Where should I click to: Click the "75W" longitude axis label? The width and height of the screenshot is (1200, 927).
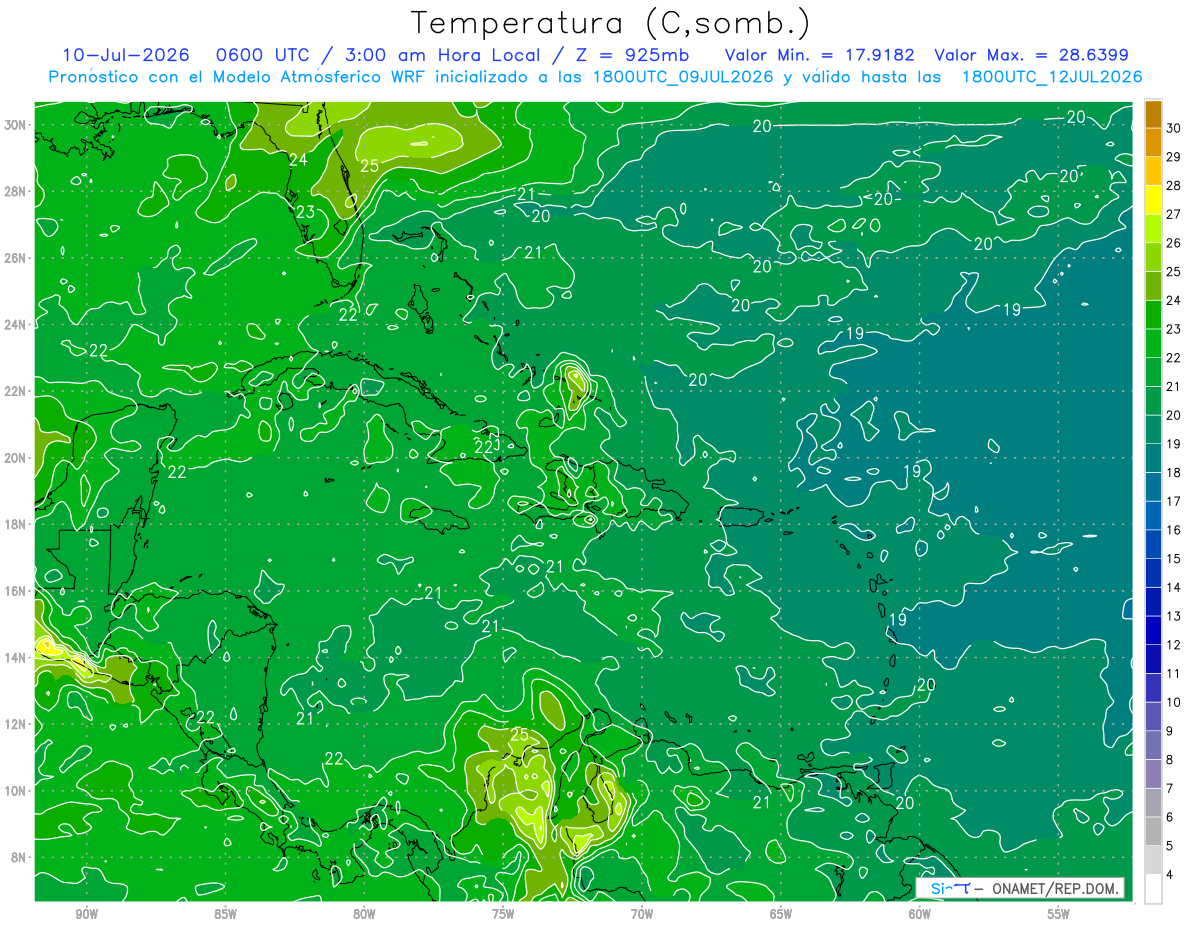(503, 915)
